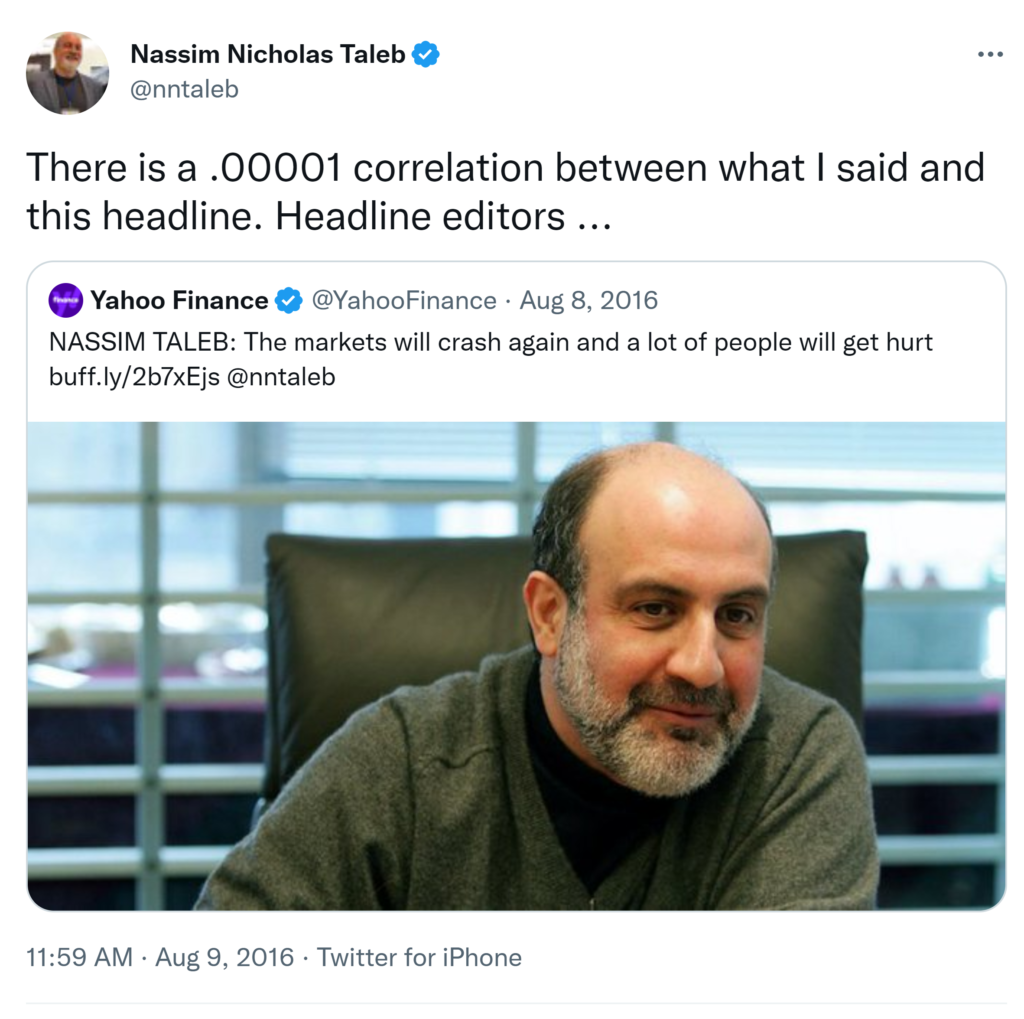Select the "Yahoo Finance" name in quoted tweet
Viewport: 1024px width, 1019px height.
click(x=179, y=300)
